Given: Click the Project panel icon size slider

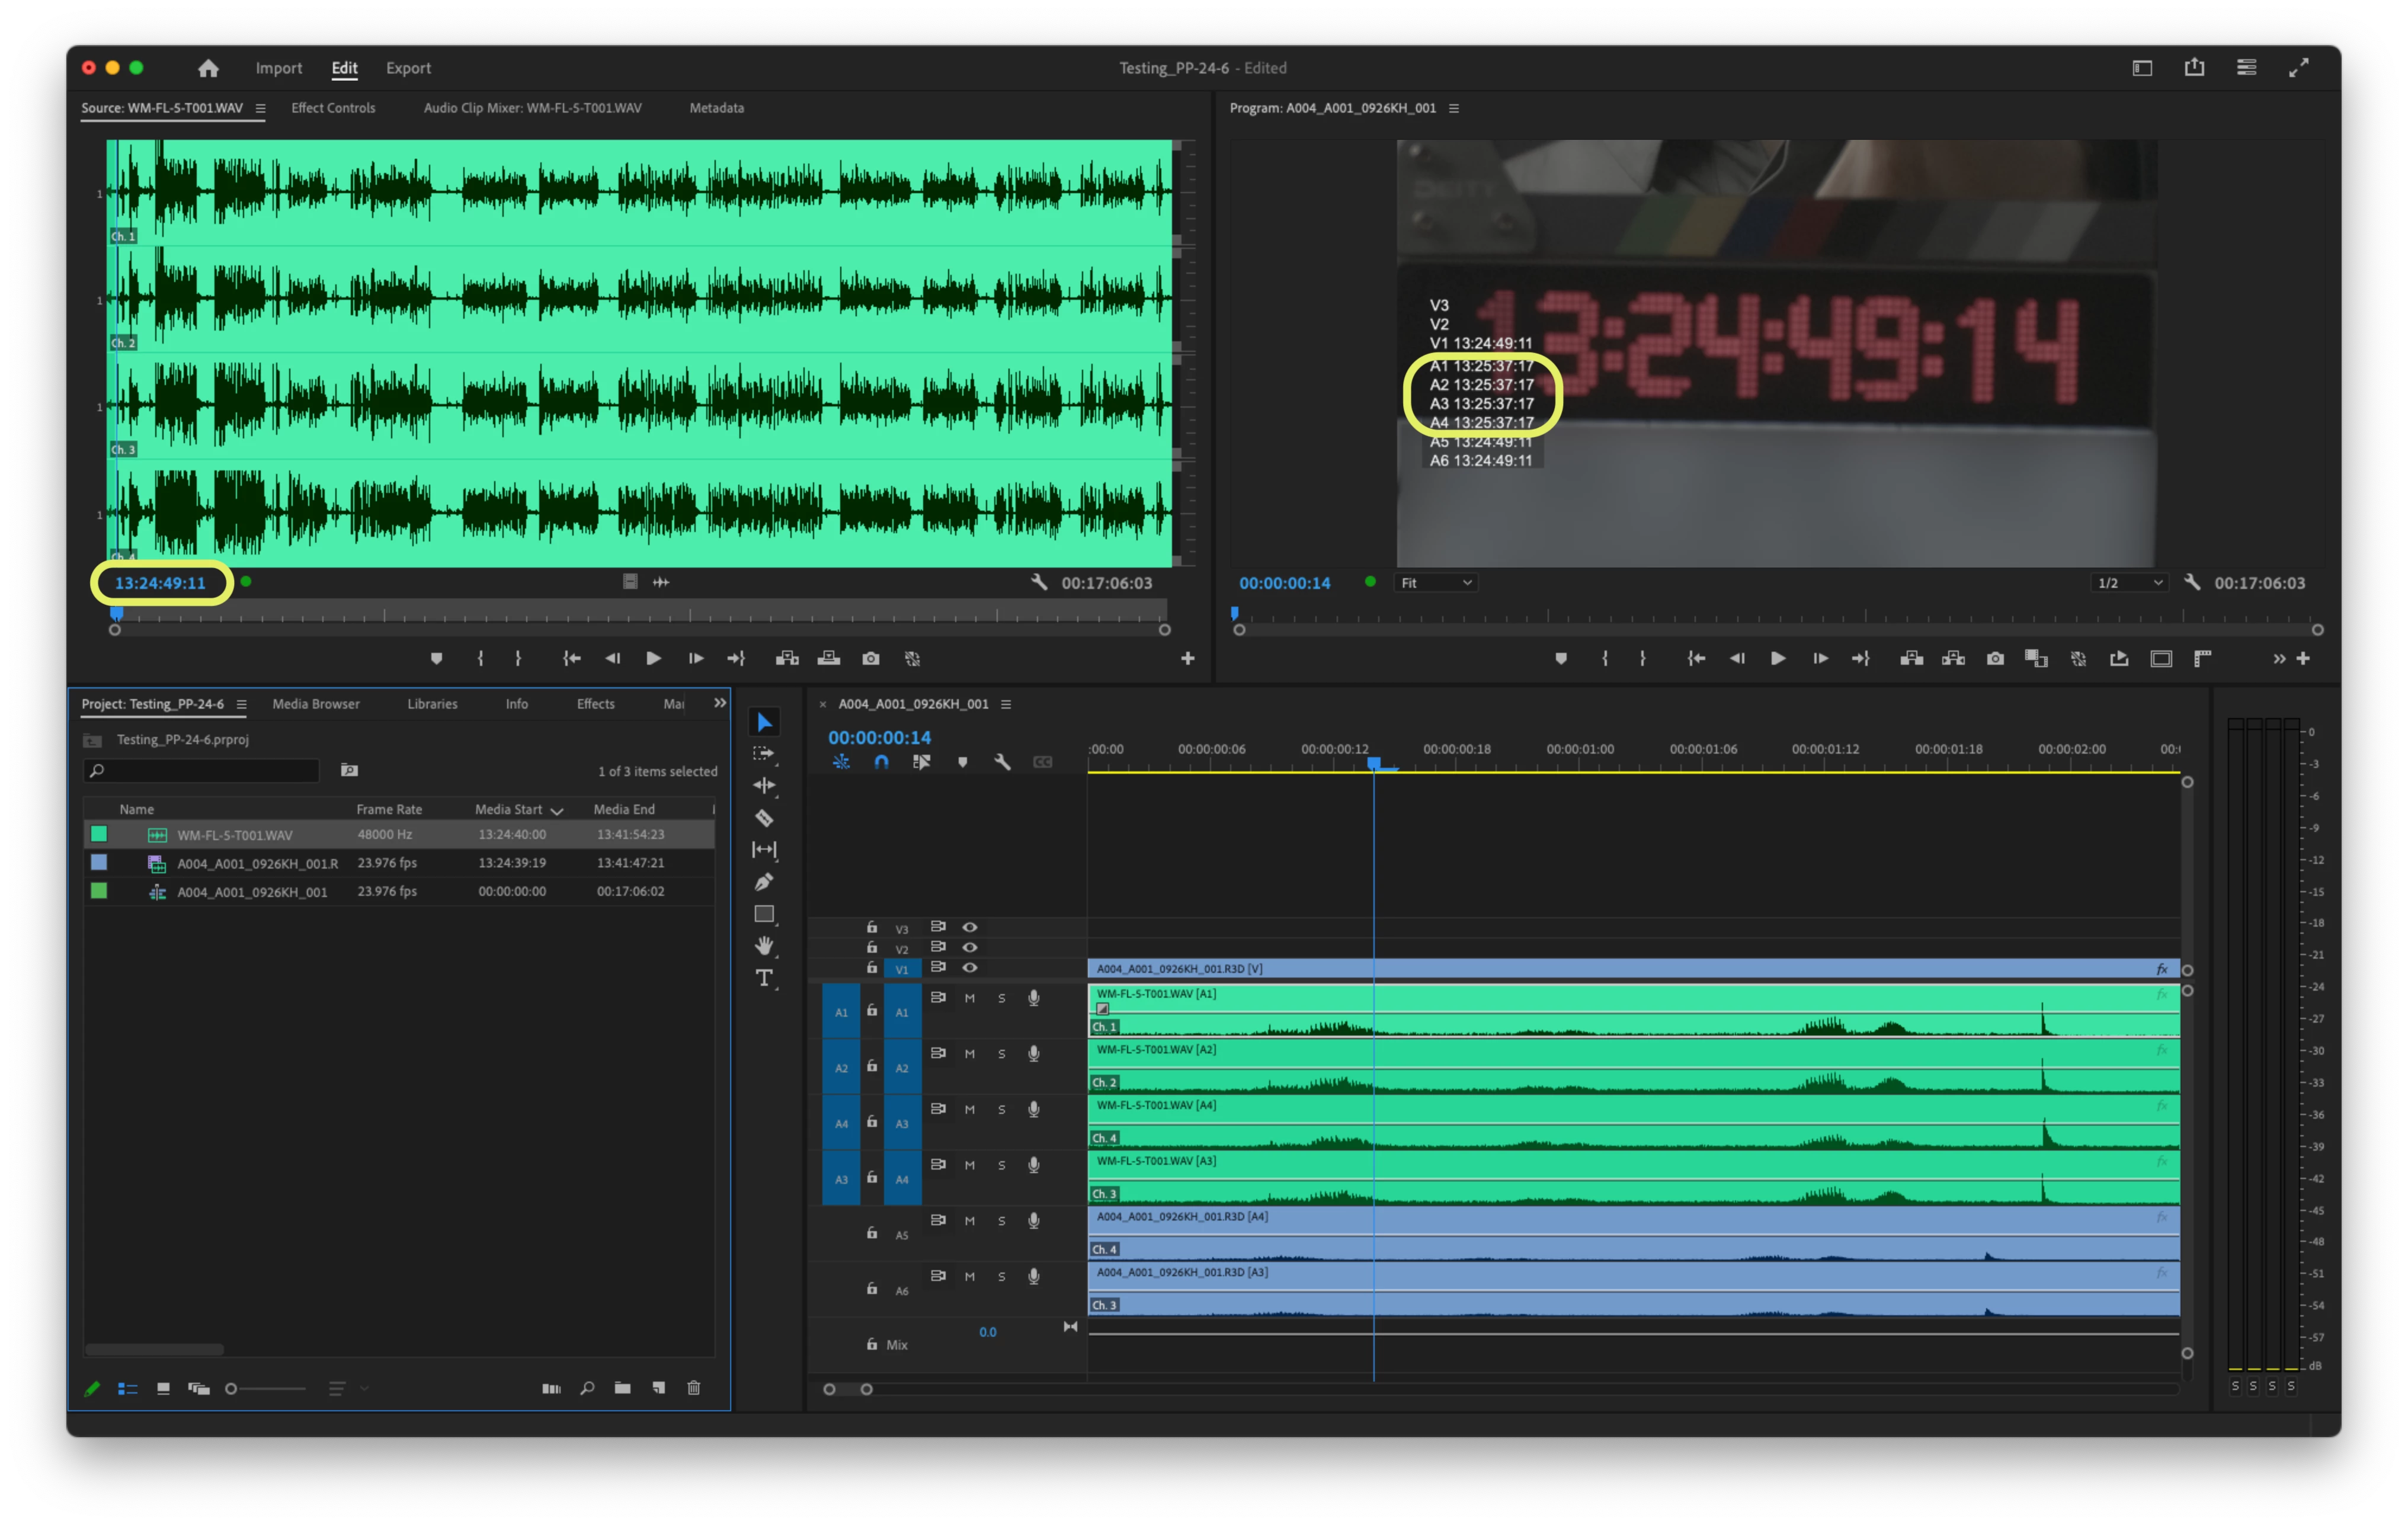Looking at the screenshot, I should click(266, 1389).
